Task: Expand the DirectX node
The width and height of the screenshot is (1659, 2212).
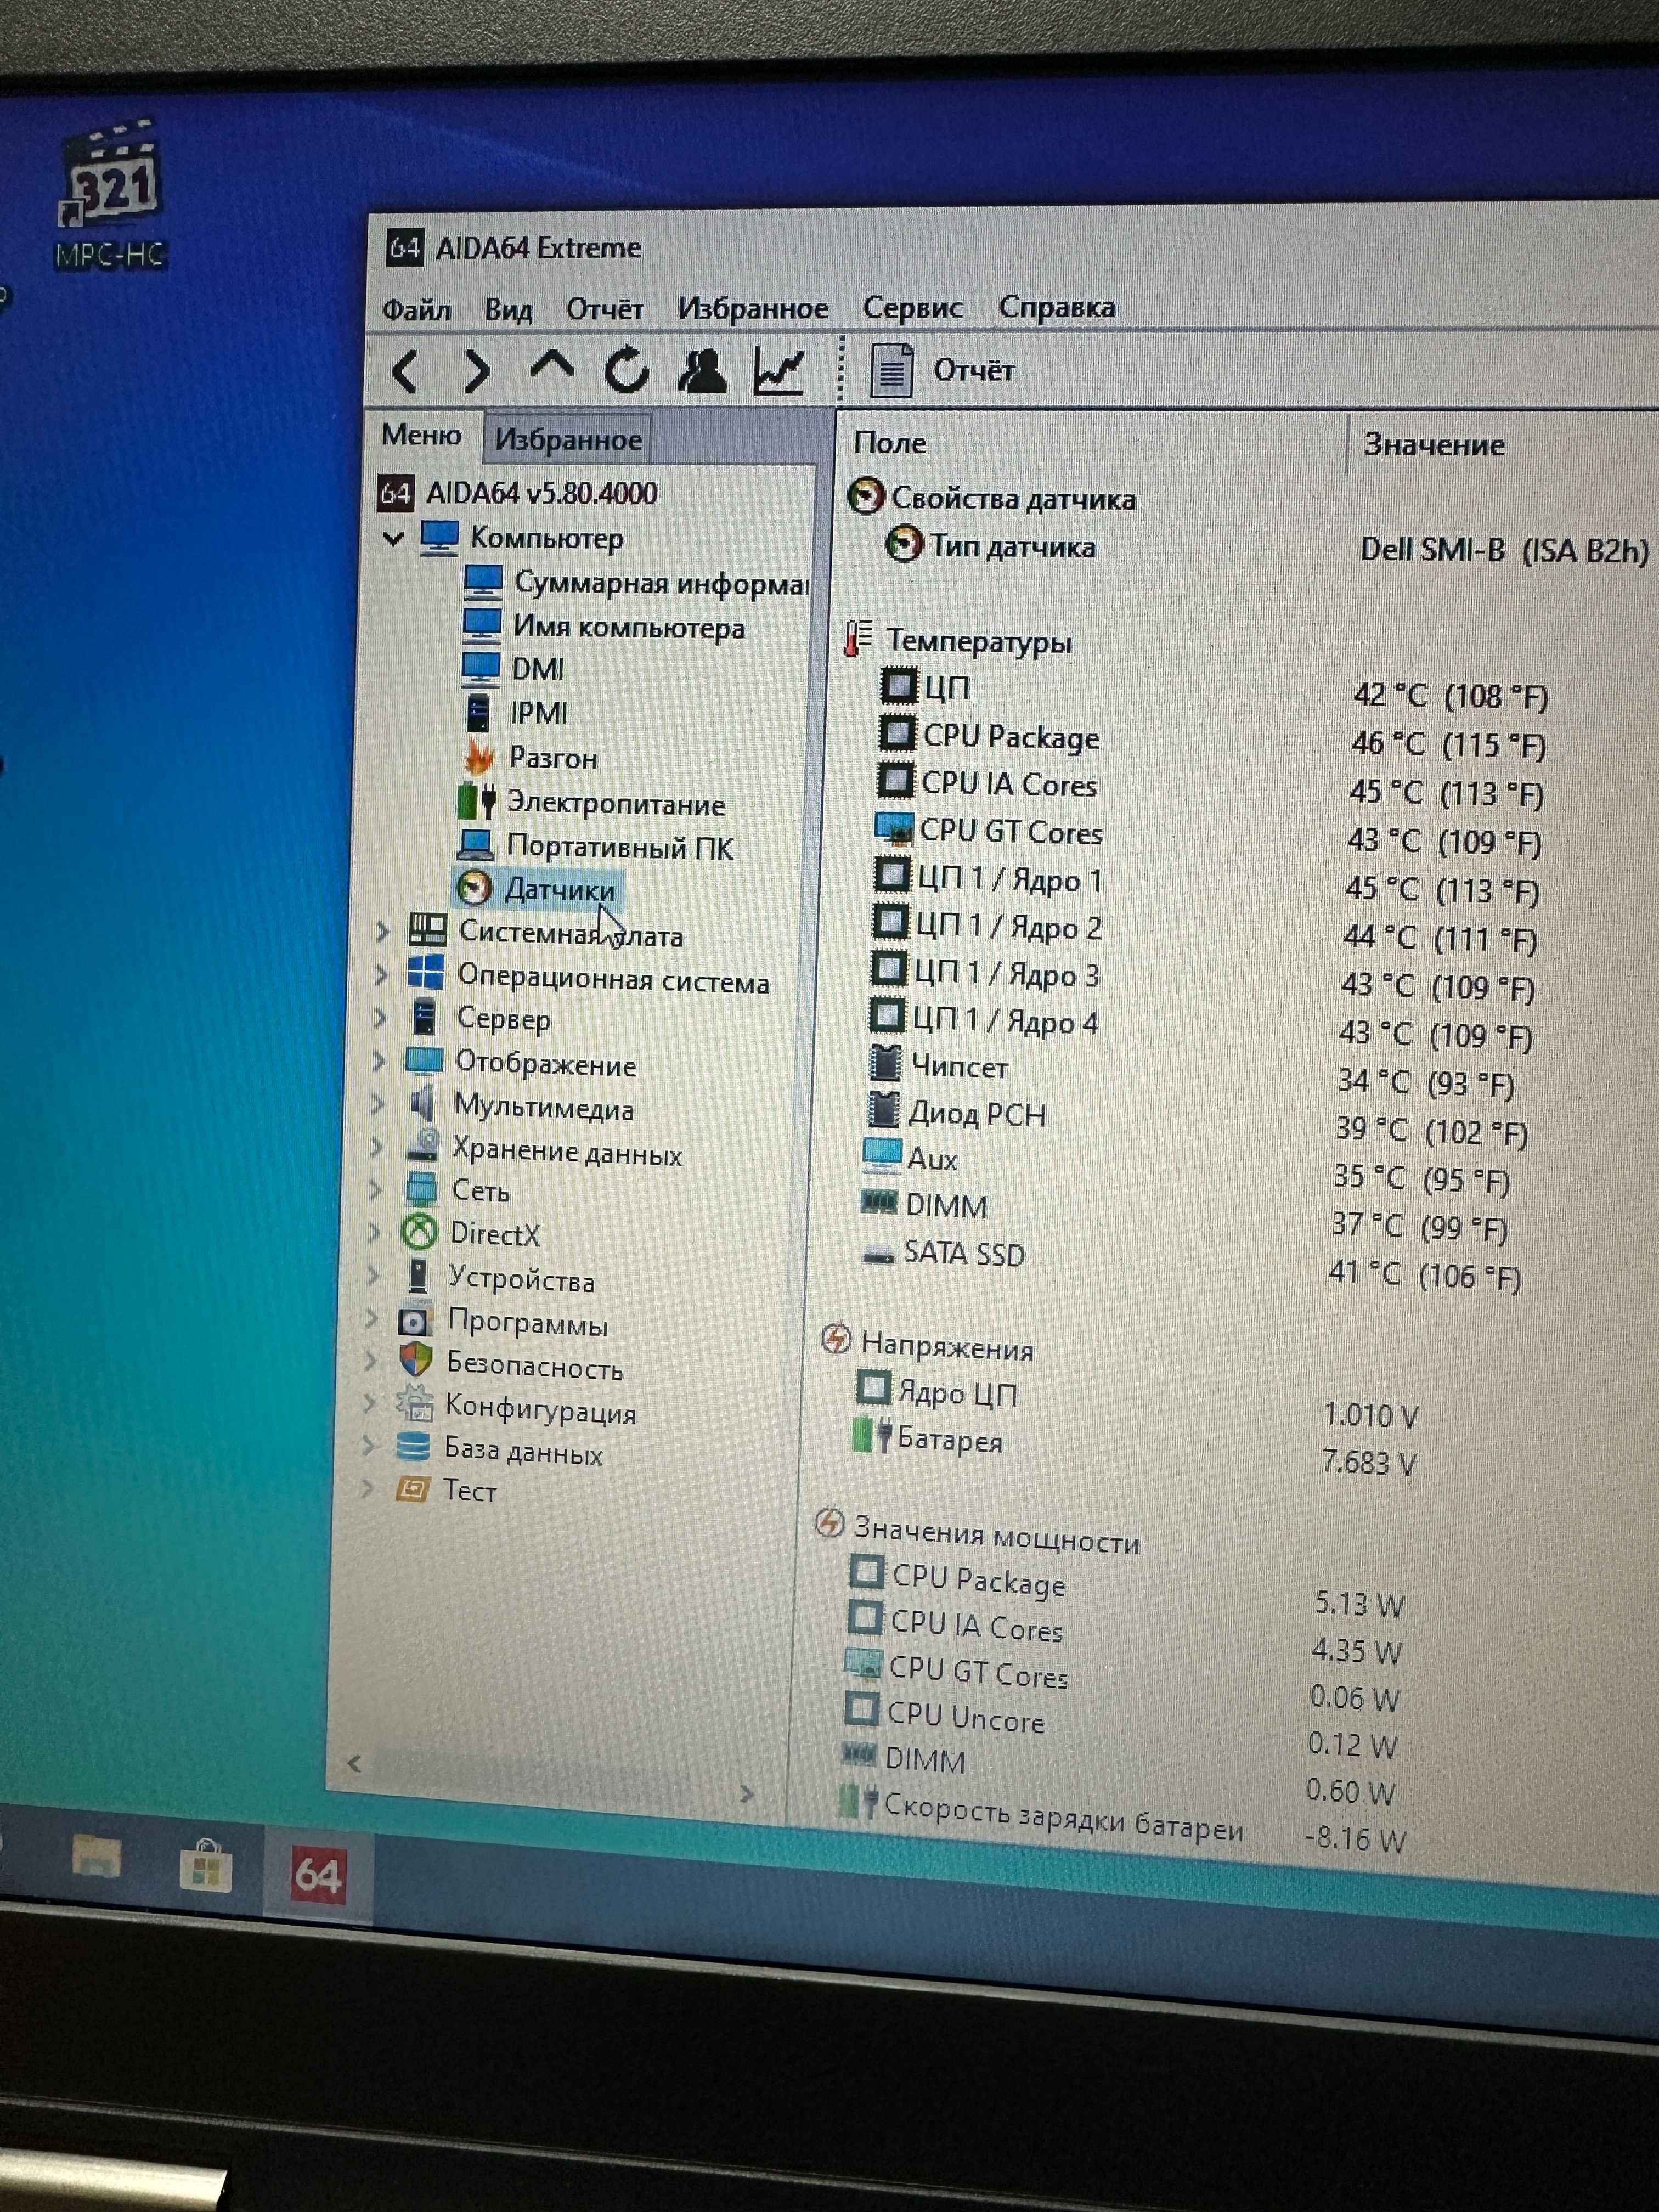Action: pos(375,1232)
